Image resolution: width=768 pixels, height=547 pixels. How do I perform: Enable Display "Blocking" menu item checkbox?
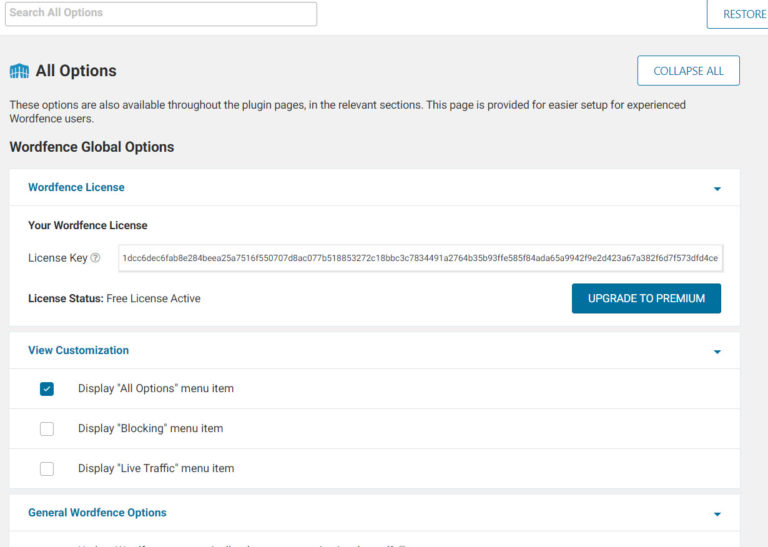point(47,429)
